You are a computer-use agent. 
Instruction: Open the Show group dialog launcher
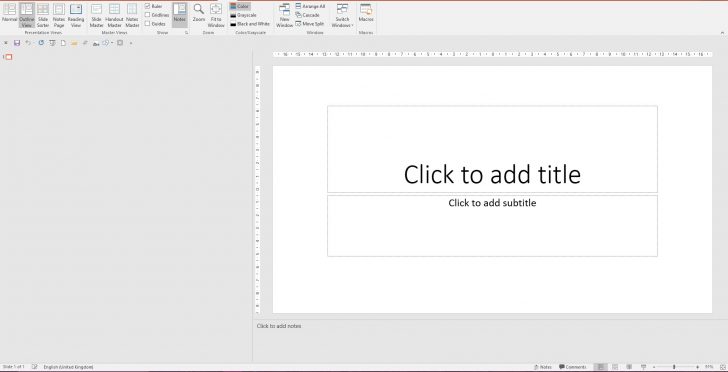click(x=186, y=33)
